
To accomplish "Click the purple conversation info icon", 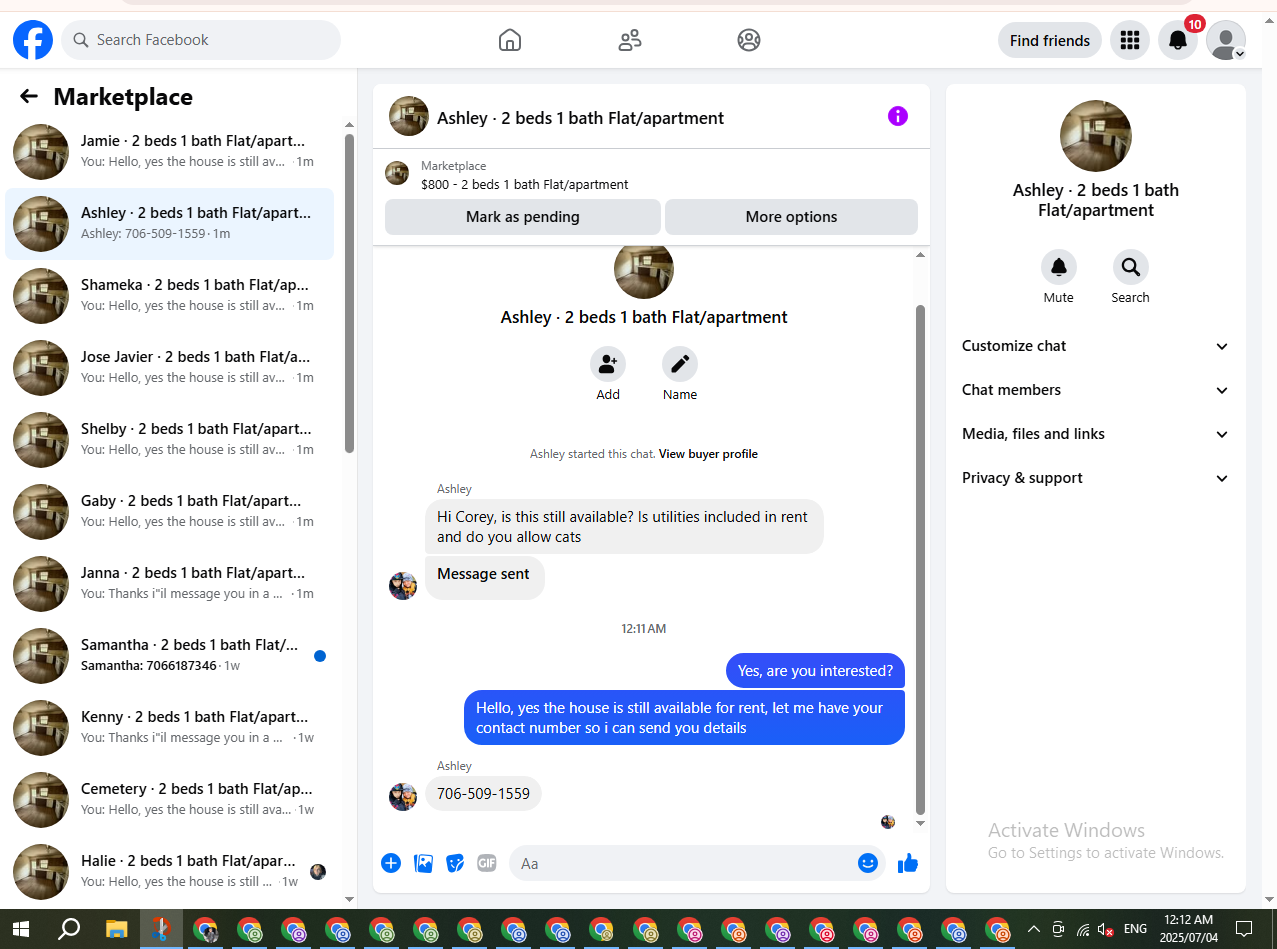I will [898, 116].
